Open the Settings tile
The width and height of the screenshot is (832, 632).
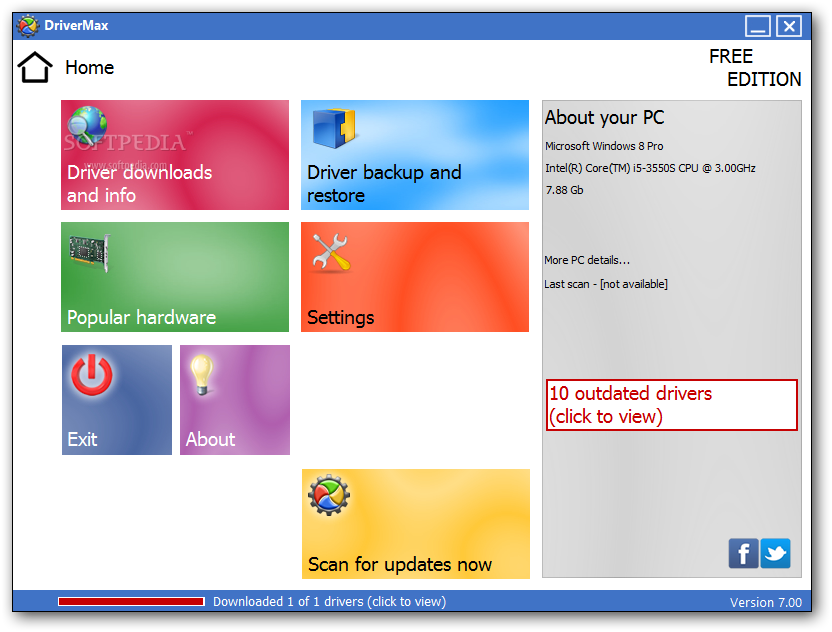pyautogui.click(x=415, y=277)
